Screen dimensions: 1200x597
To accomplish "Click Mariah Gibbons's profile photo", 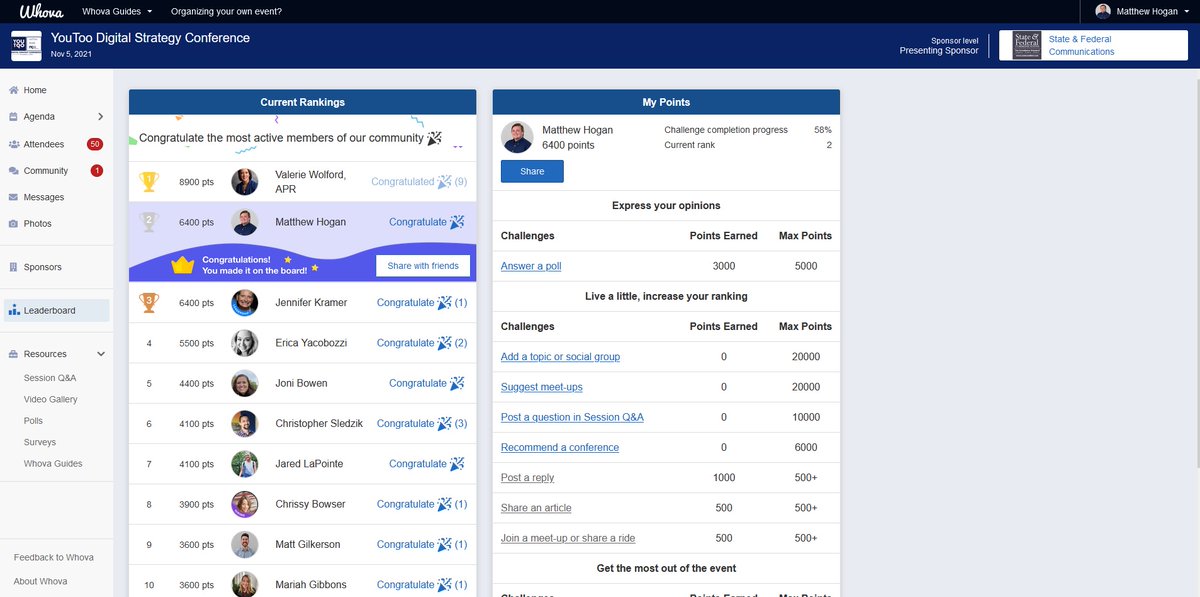I will click(245, 585).
